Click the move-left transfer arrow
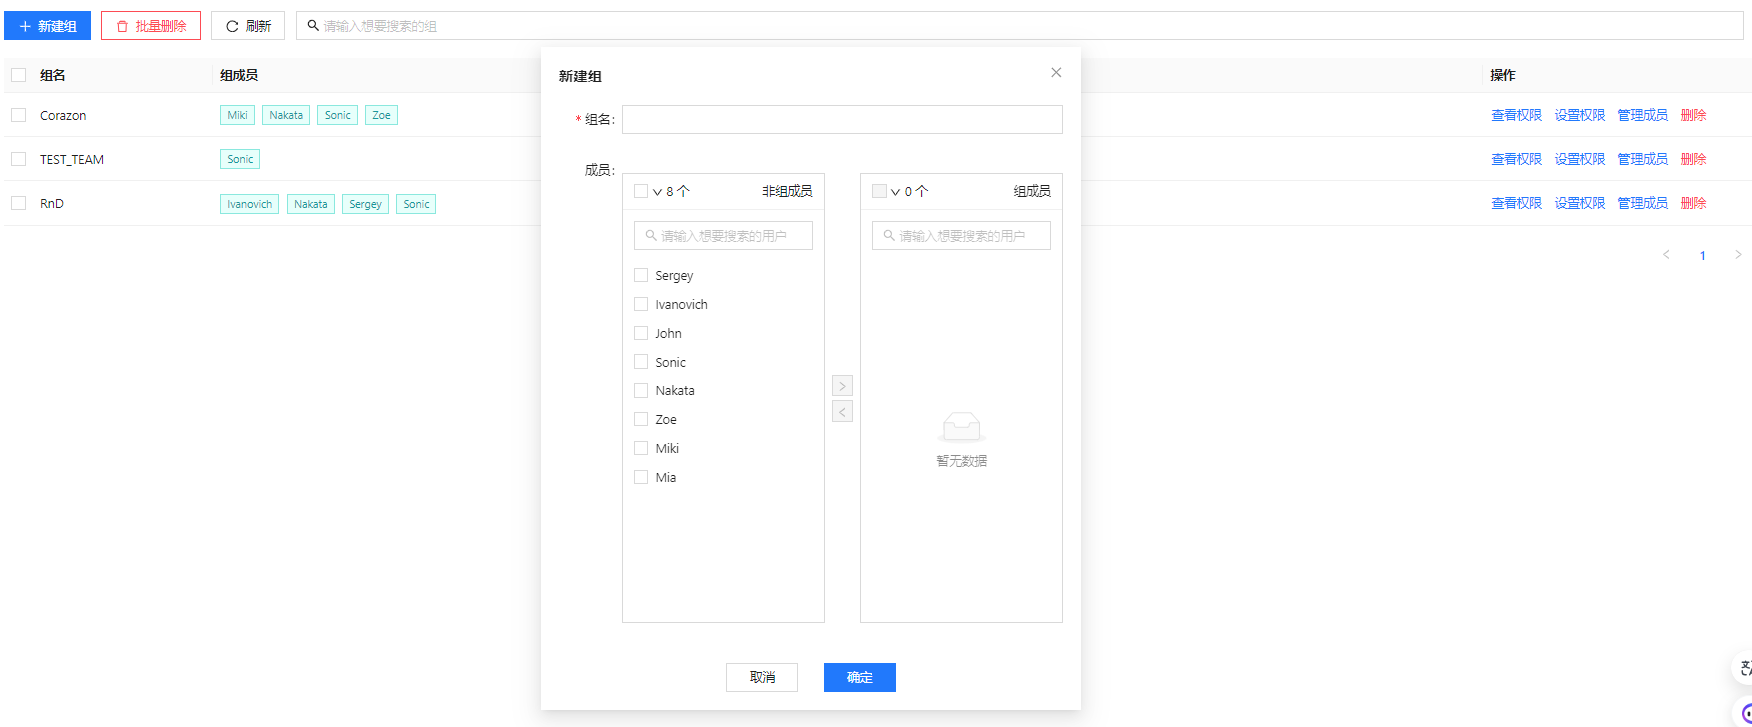Screen dimensions: 1752x727 pyautogui.click(x=842, y=412)
